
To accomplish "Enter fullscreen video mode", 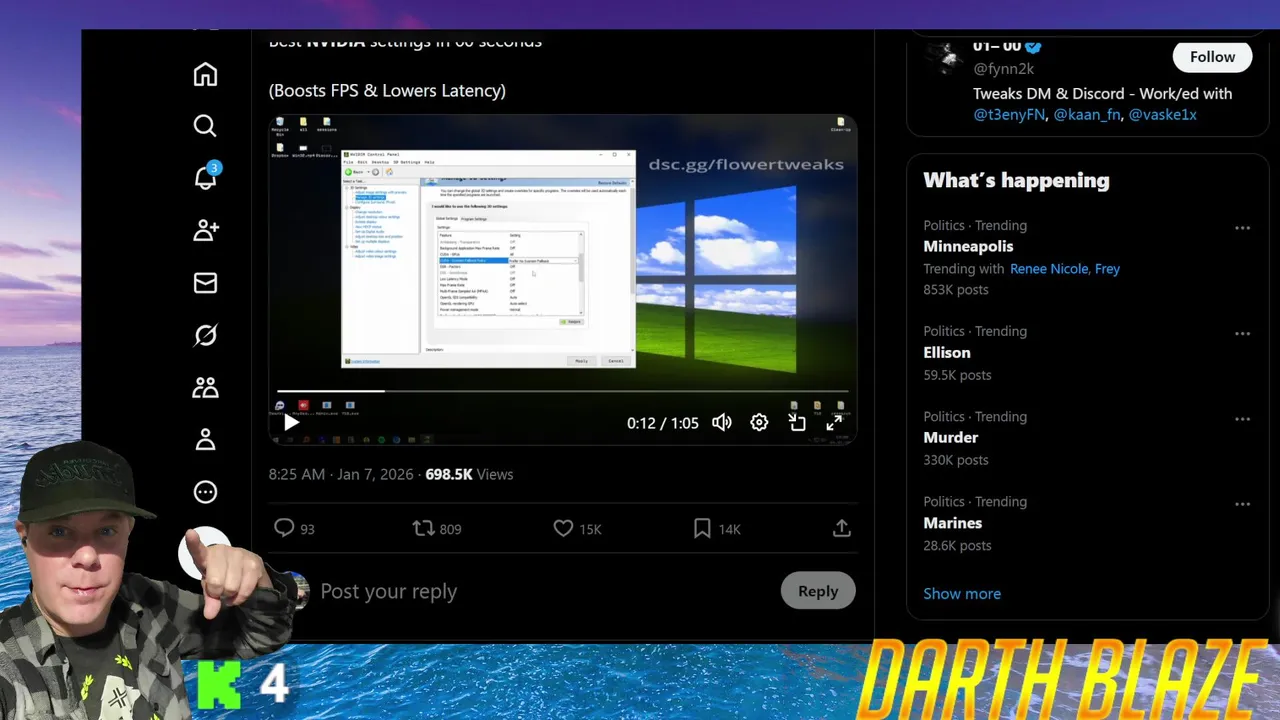I will (x=834, y=423).
